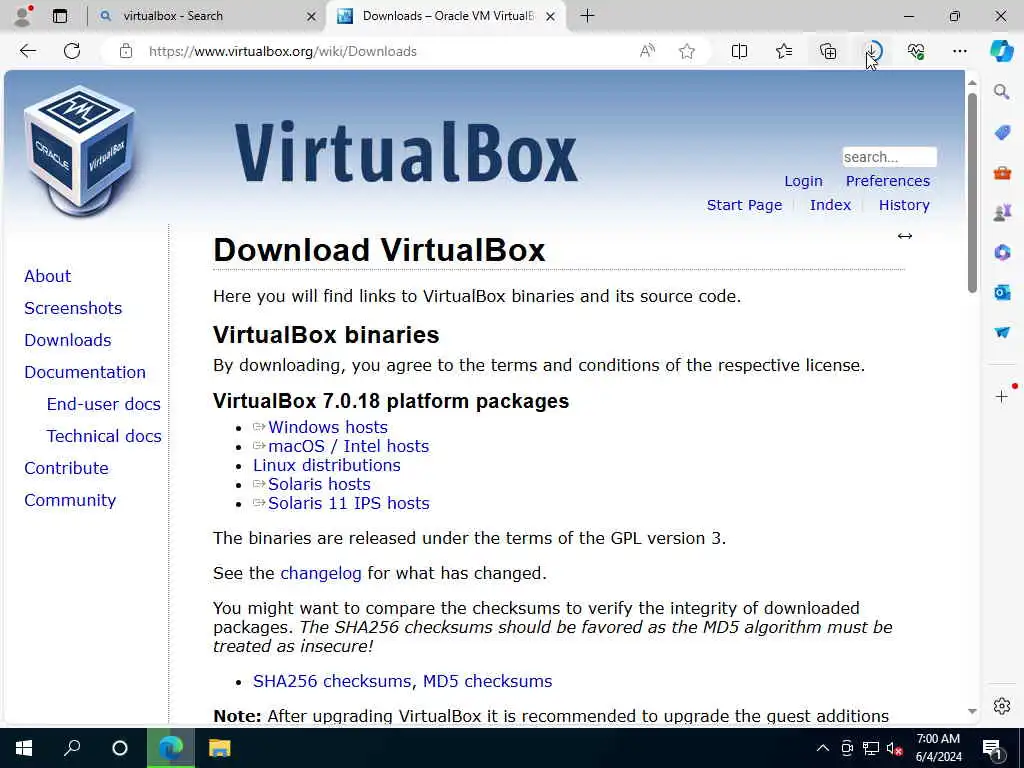Open the Windows Start menu
This screenshot has width=1024, height=768.
[24, 748]
